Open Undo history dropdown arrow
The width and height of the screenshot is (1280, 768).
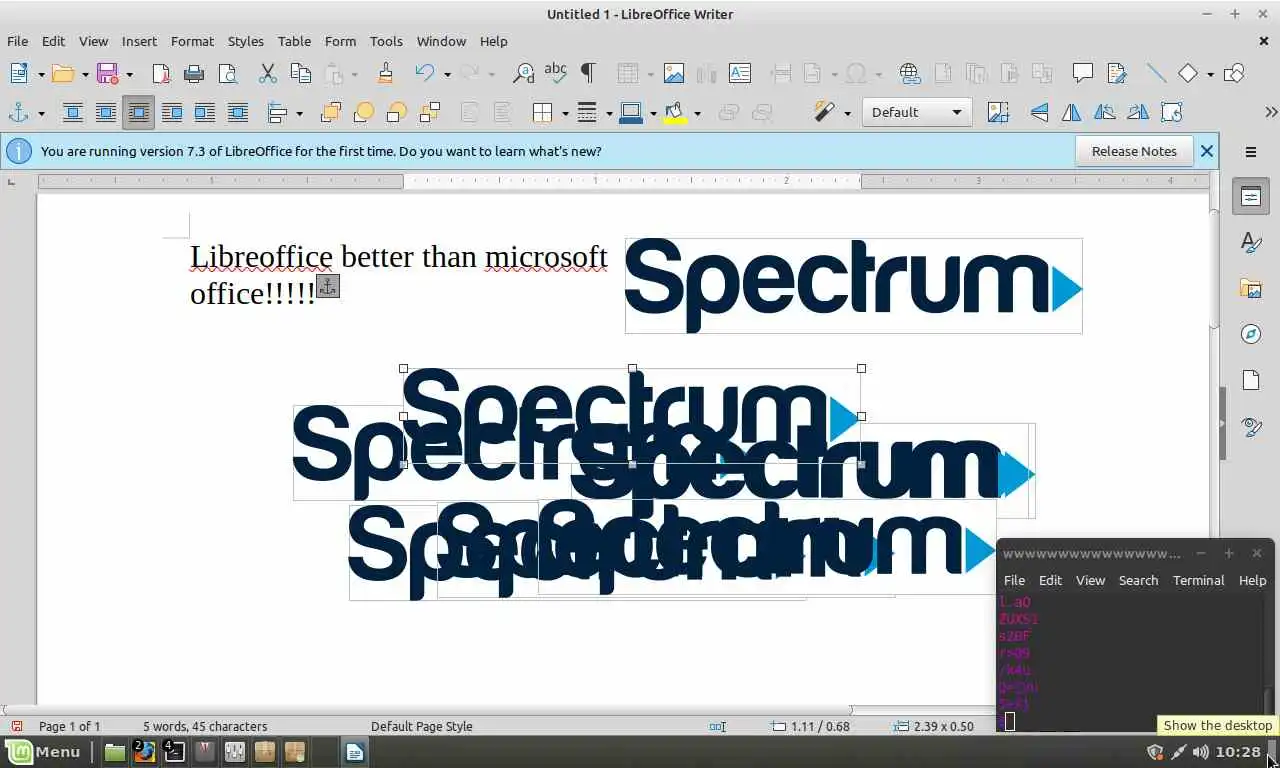[x=447, y=74]
